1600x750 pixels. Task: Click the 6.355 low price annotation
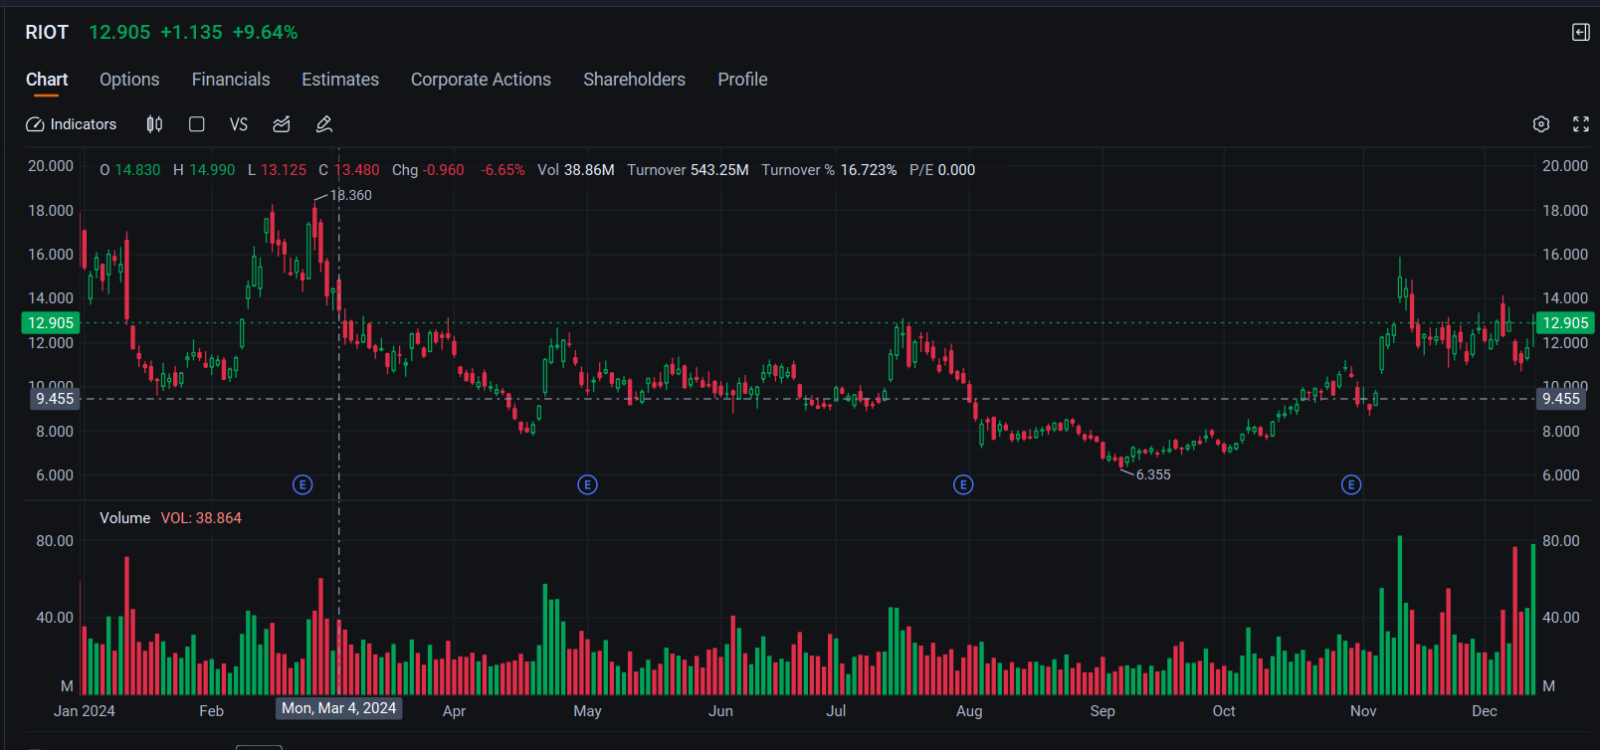(x=1153, y=475)
